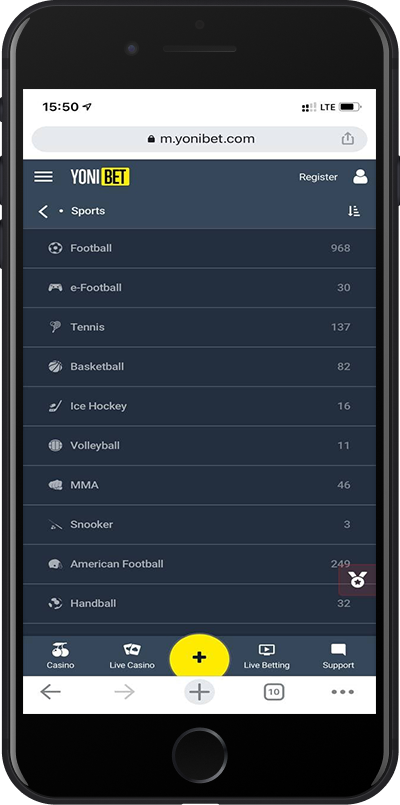Tap the yellow plus button
The image size is (400, 805).
coord(199,657)
